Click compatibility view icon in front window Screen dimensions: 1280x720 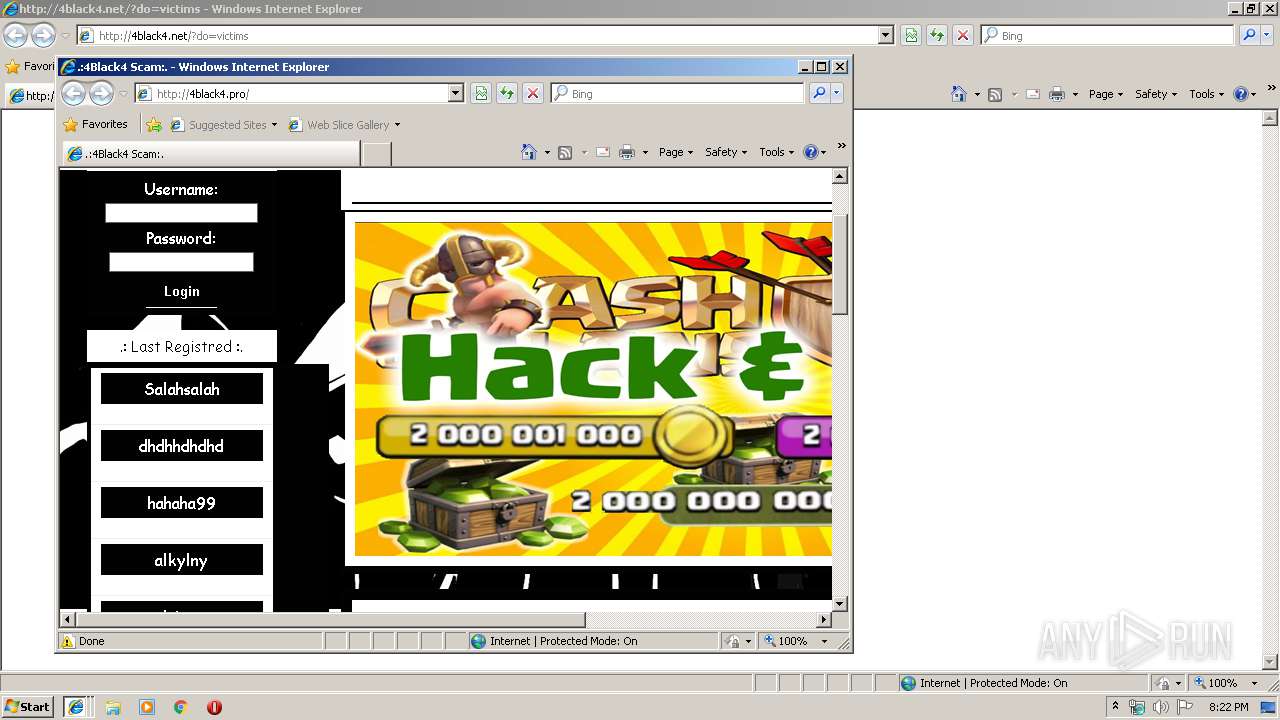481,93
